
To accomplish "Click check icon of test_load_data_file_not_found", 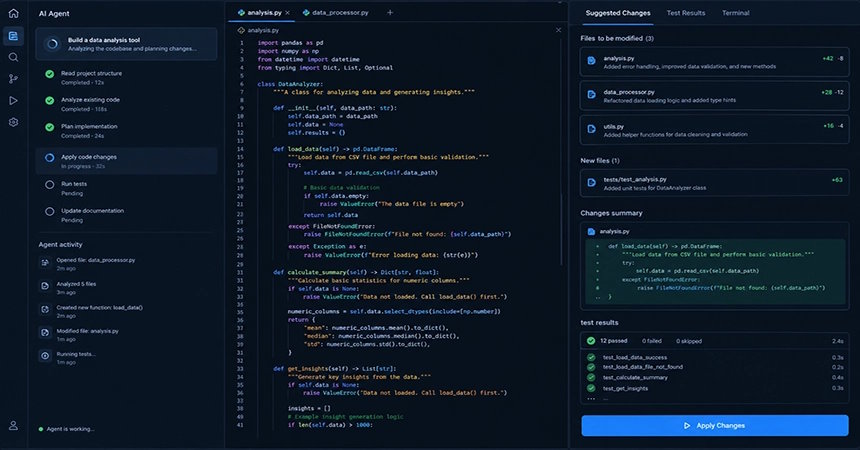I will (x=591, y=367).
